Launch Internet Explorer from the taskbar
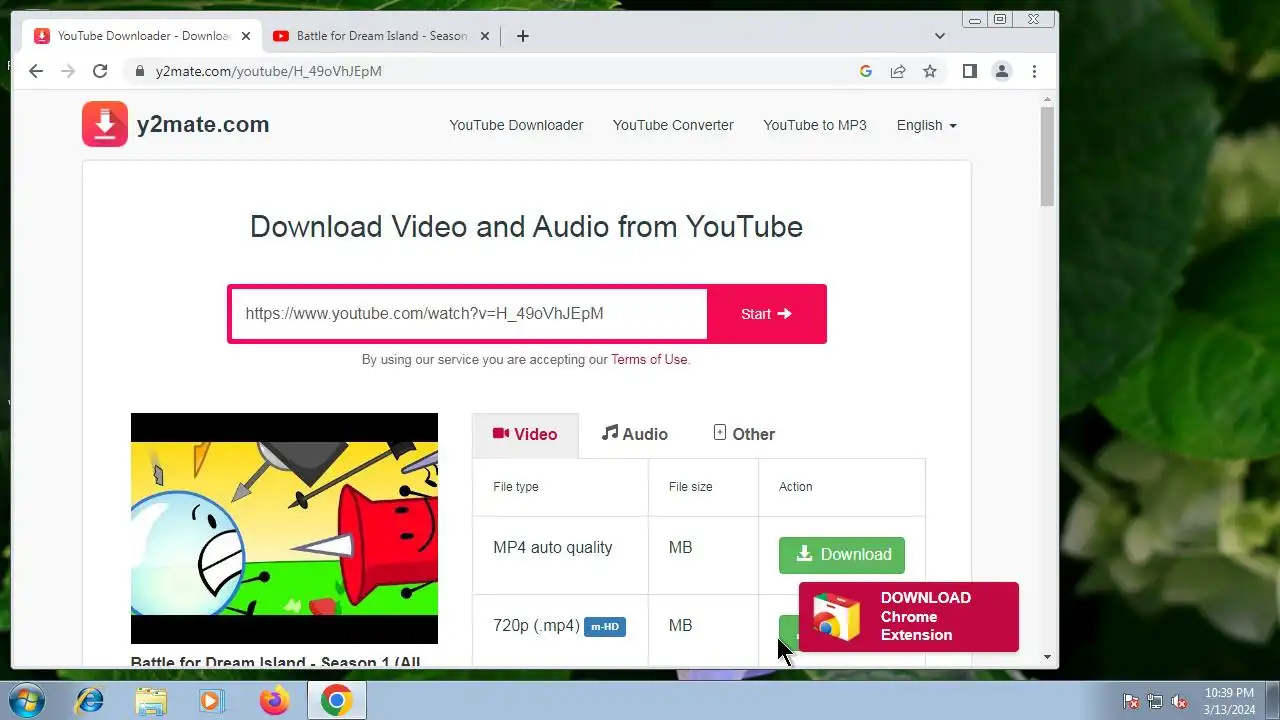Viewport: 1280px width, 720px height. point(89,701)
